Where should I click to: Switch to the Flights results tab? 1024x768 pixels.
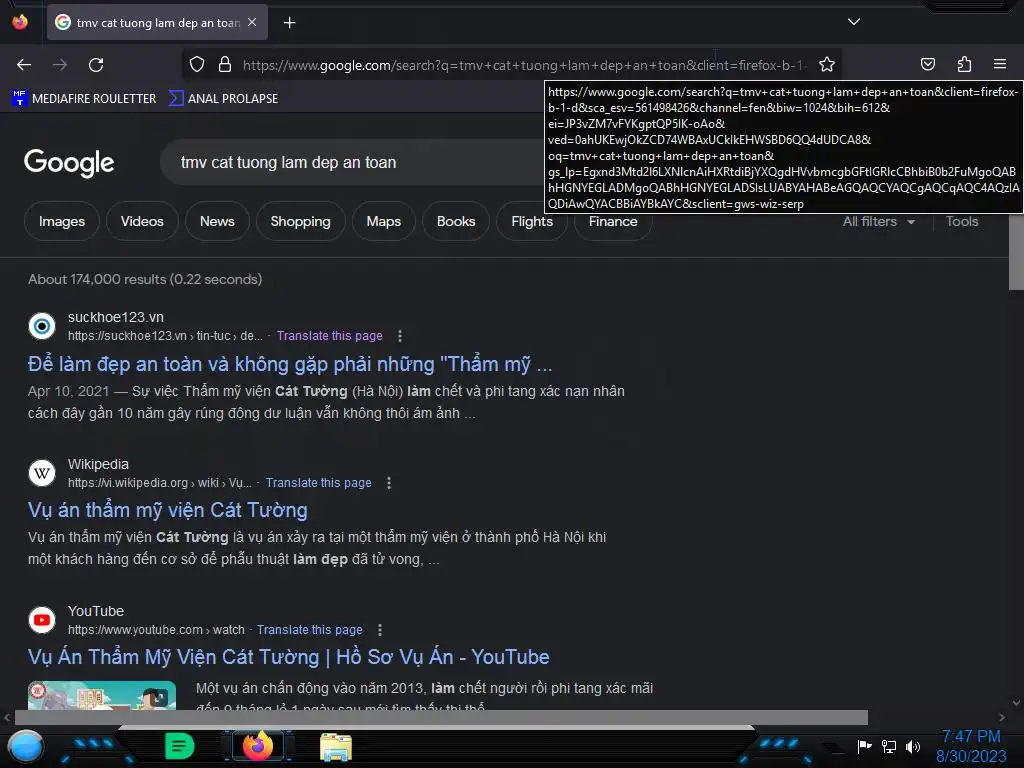coord(532,221)
